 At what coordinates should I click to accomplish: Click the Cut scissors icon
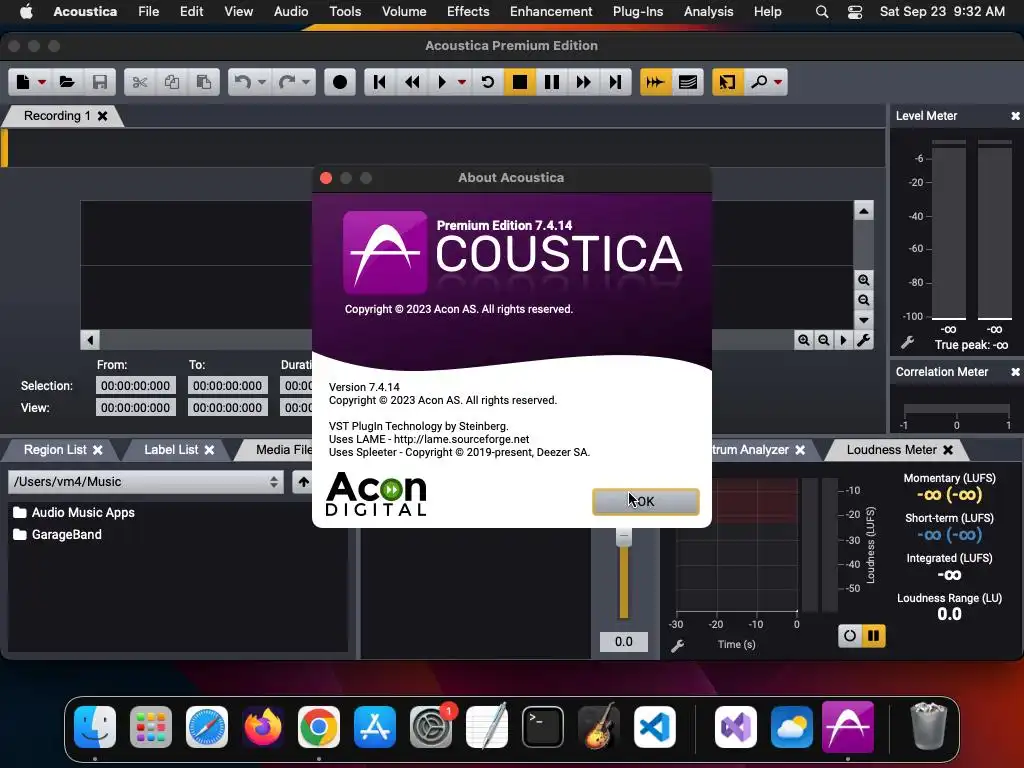point(140,82)
